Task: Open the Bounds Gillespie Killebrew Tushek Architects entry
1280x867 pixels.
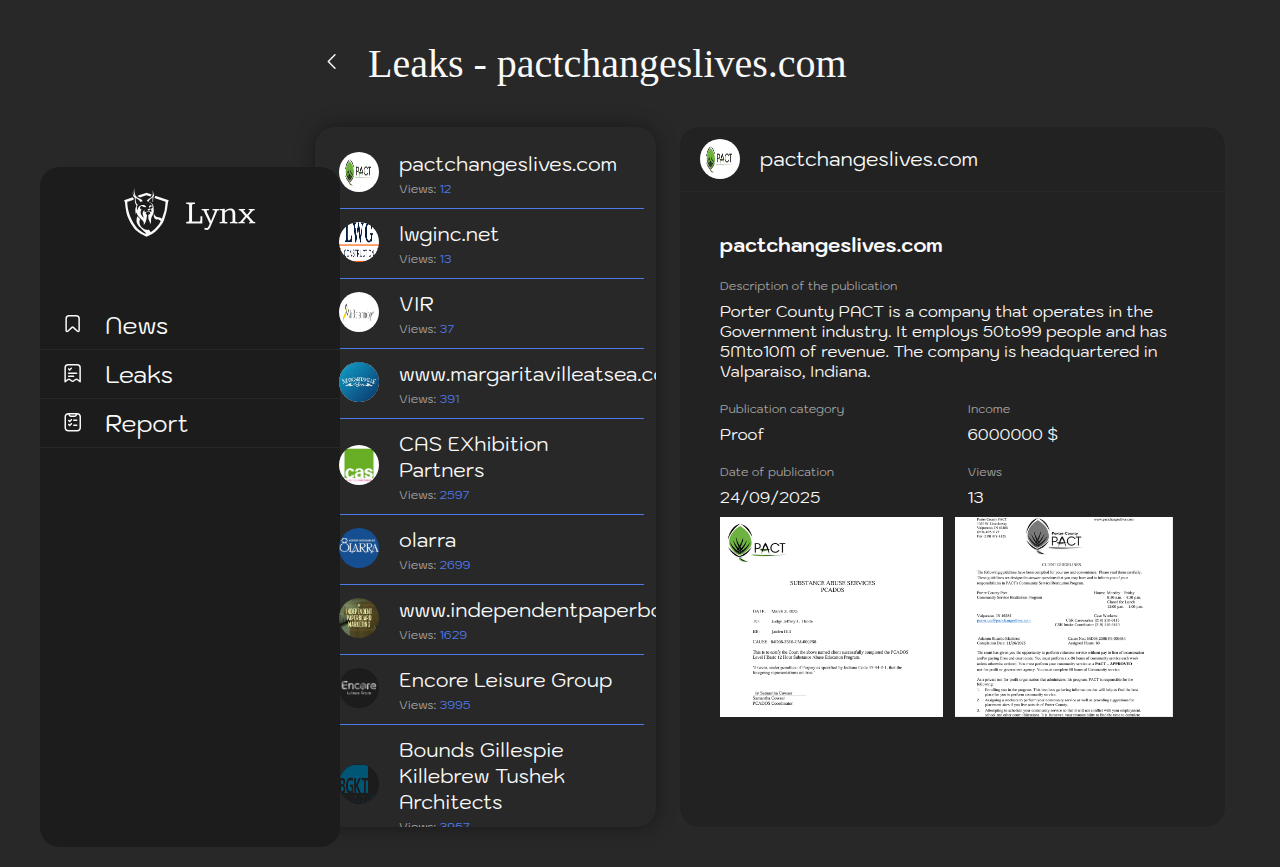Action: coord(482,776)
